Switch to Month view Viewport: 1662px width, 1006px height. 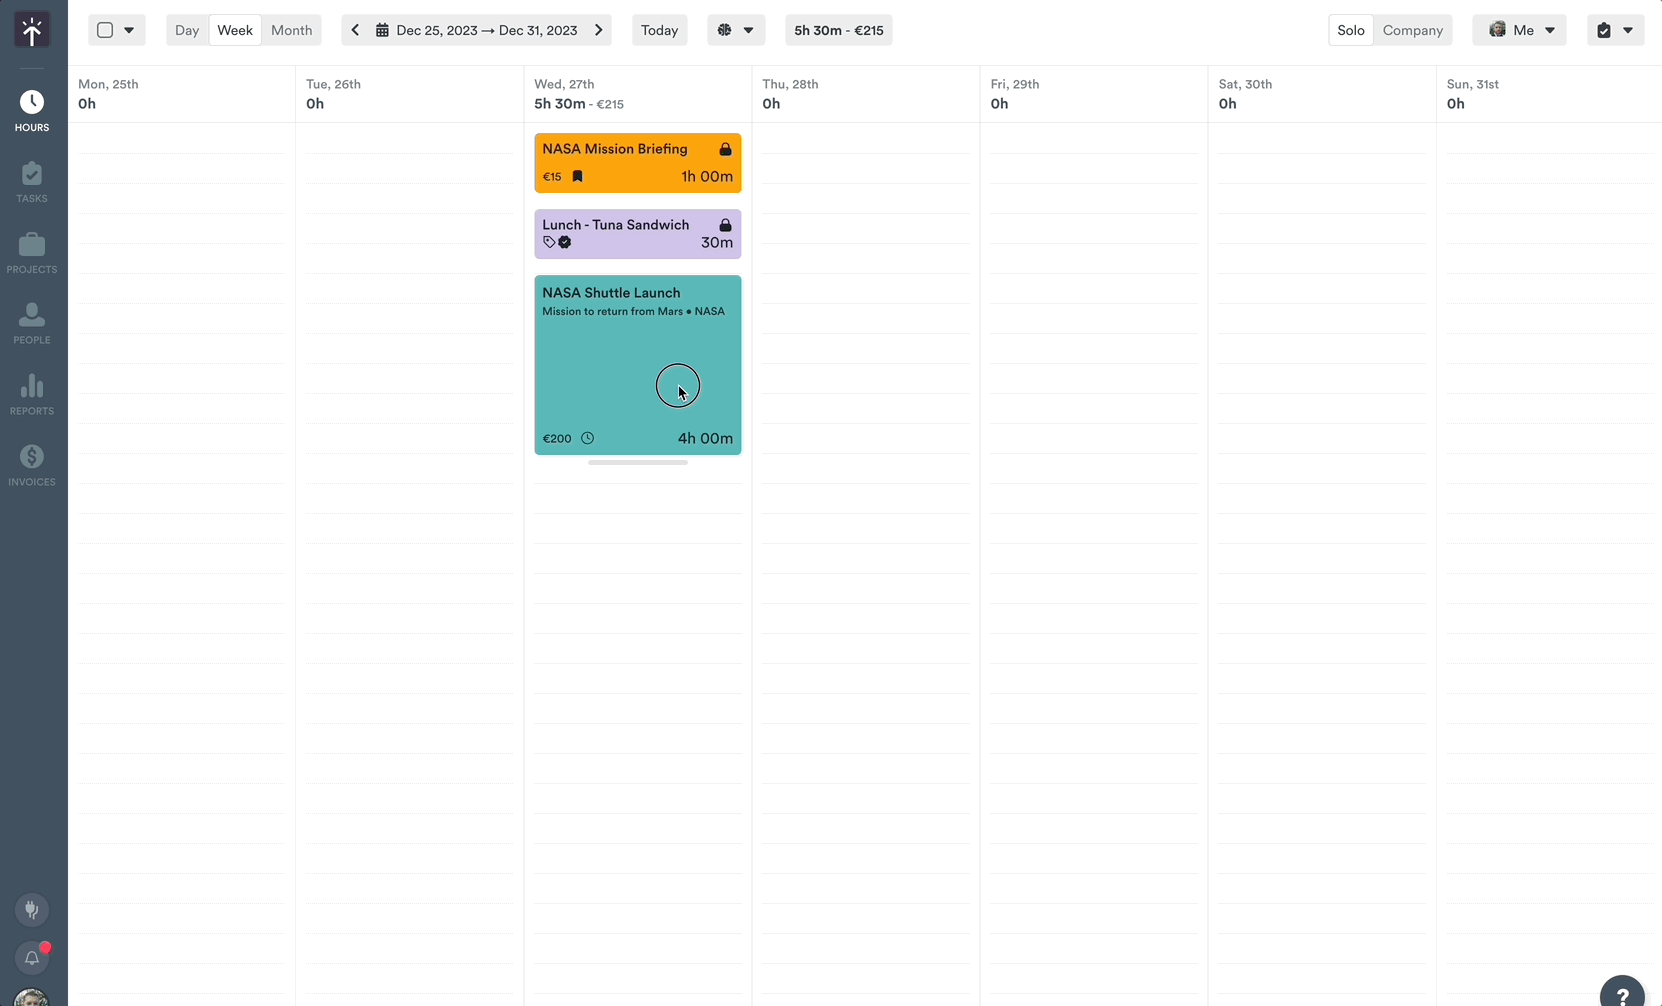pyautogui.click(x=290, y=30)
